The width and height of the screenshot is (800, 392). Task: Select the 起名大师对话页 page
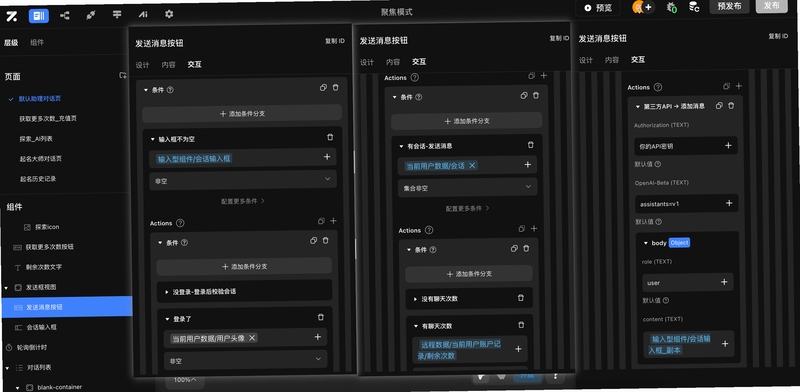(x=41, y=159)
